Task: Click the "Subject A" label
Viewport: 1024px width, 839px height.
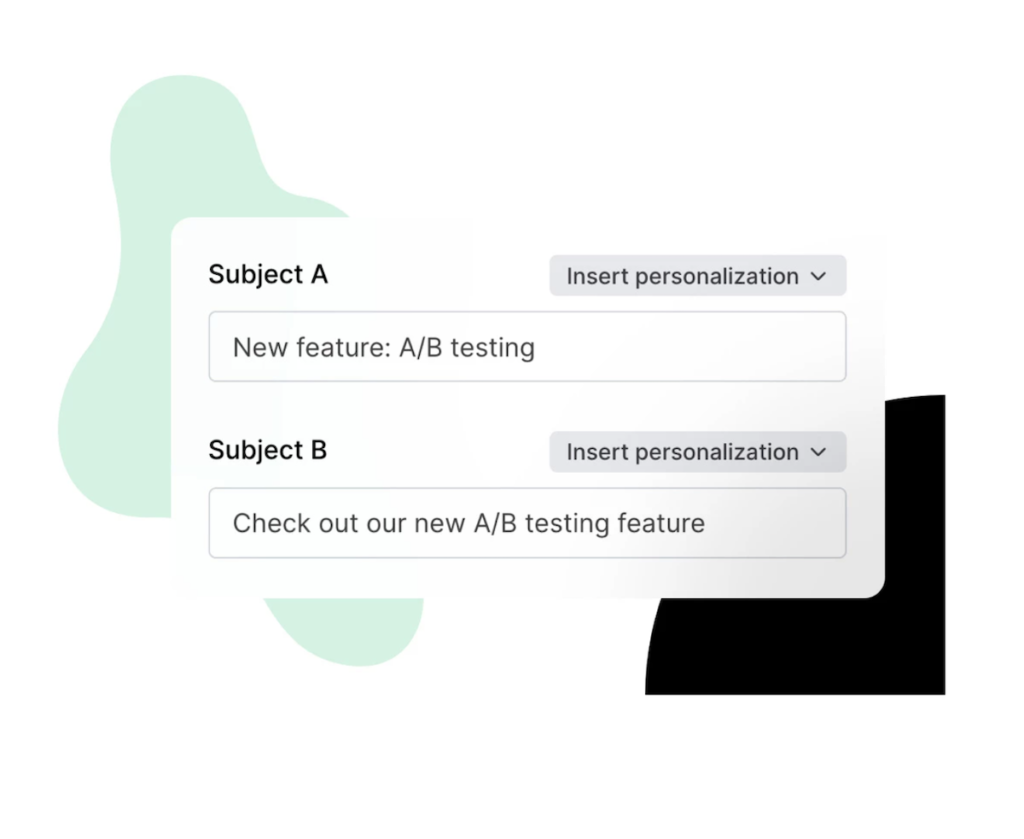Action: click(x=268, y=274)
